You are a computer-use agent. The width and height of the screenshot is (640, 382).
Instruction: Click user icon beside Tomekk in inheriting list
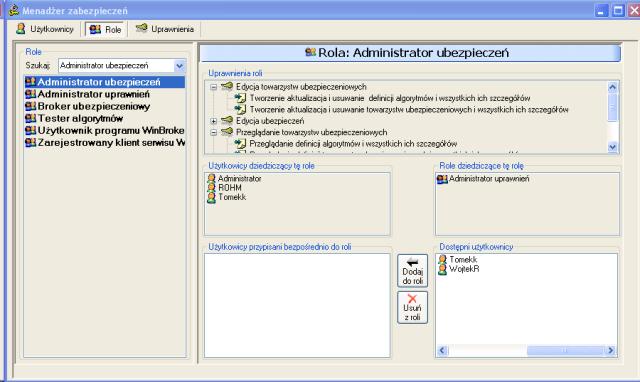click(211, 197)
